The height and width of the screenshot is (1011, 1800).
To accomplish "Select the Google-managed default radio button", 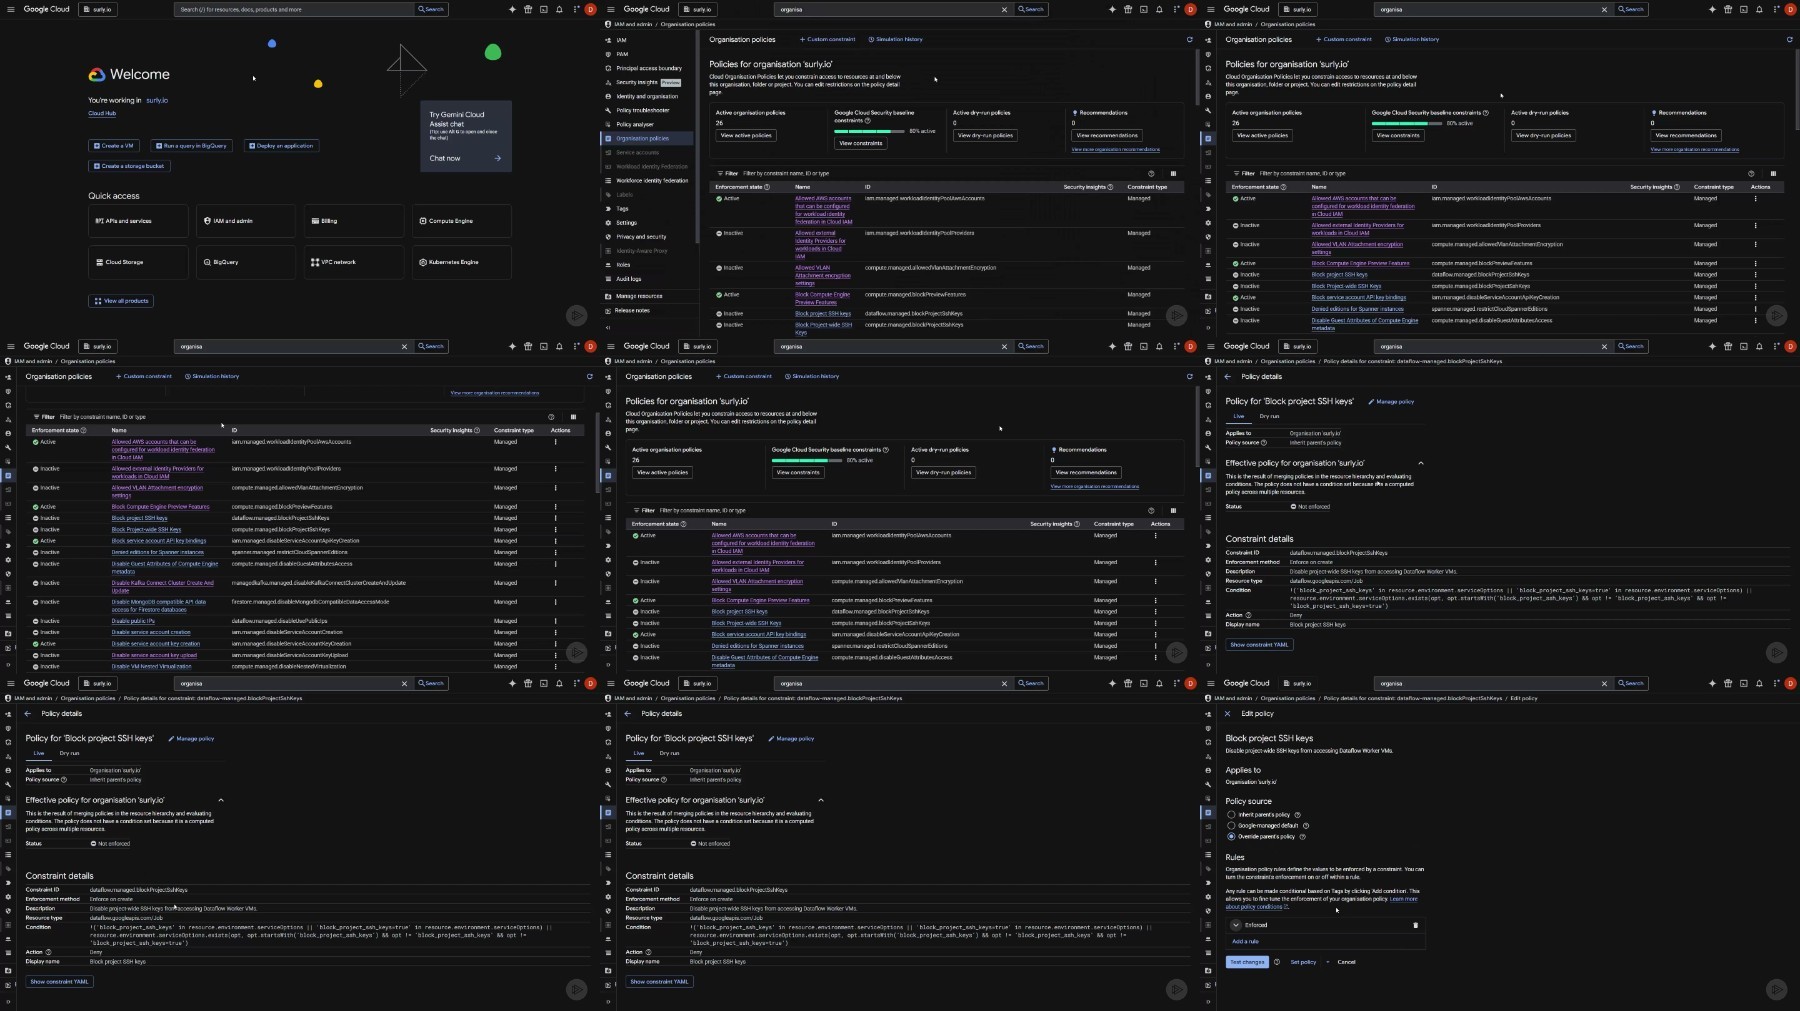I will 1231,826.
